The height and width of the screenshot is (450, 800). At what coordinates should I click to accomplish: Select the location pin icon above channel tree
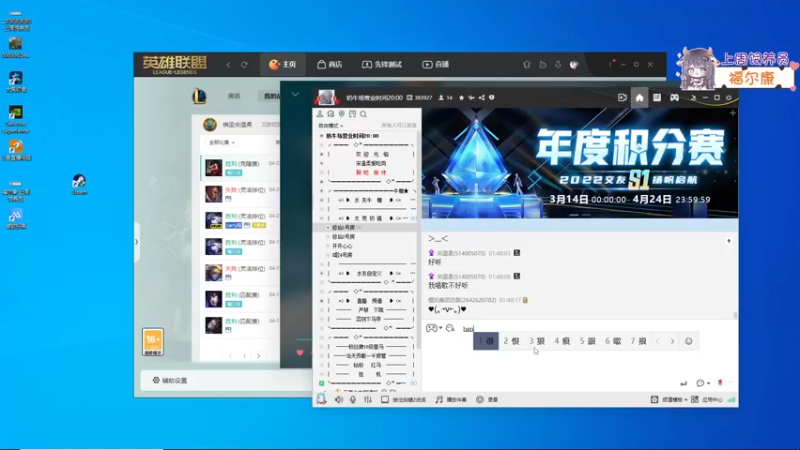coord(341,114)
